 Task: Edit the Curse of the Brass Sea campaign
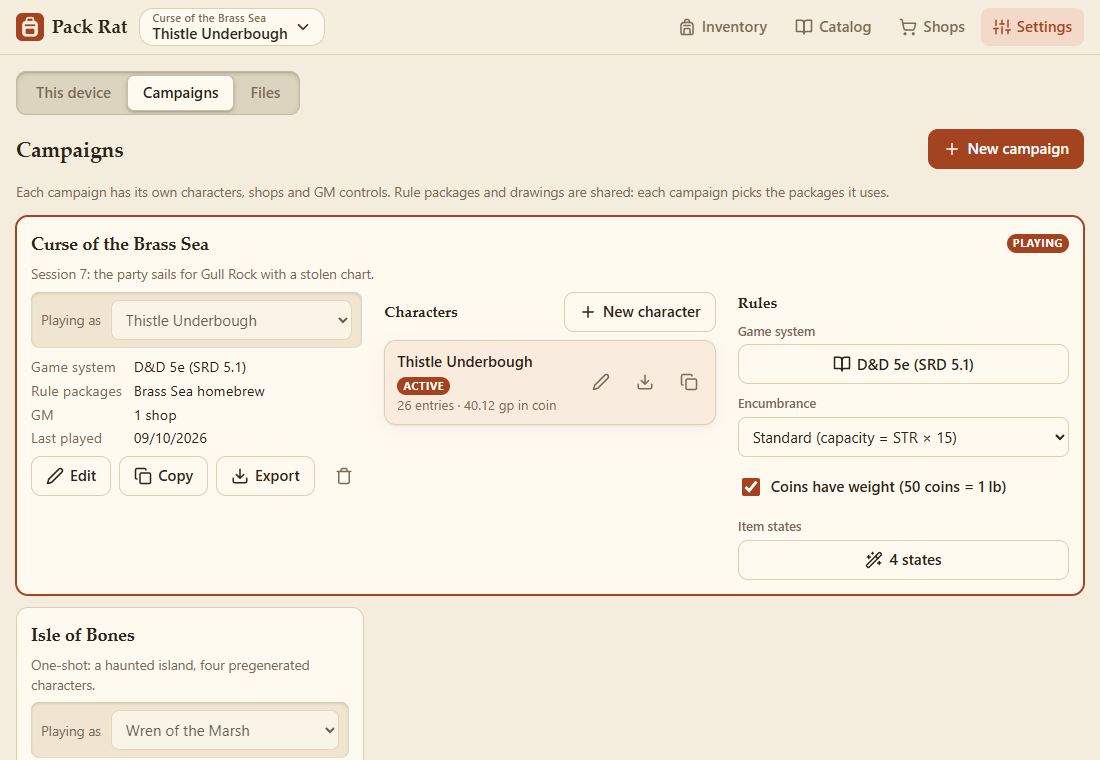coord(71,476)
